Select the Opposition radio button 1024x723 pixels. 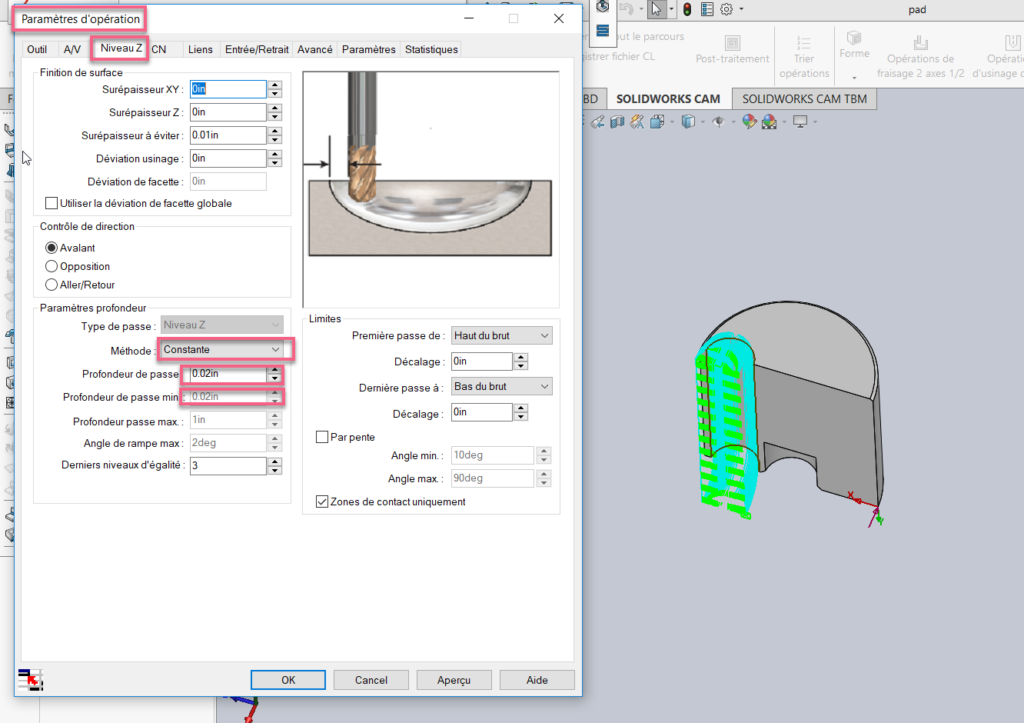click(52, 266)
